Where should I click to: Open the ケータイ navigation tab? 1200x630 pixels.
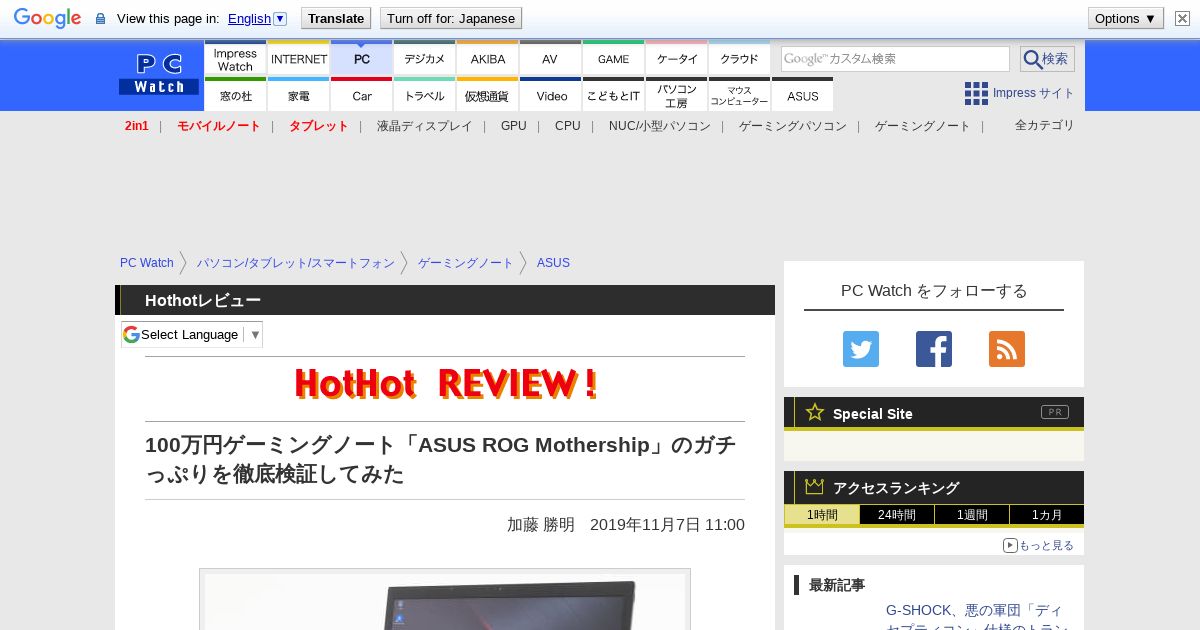(677, 59)
